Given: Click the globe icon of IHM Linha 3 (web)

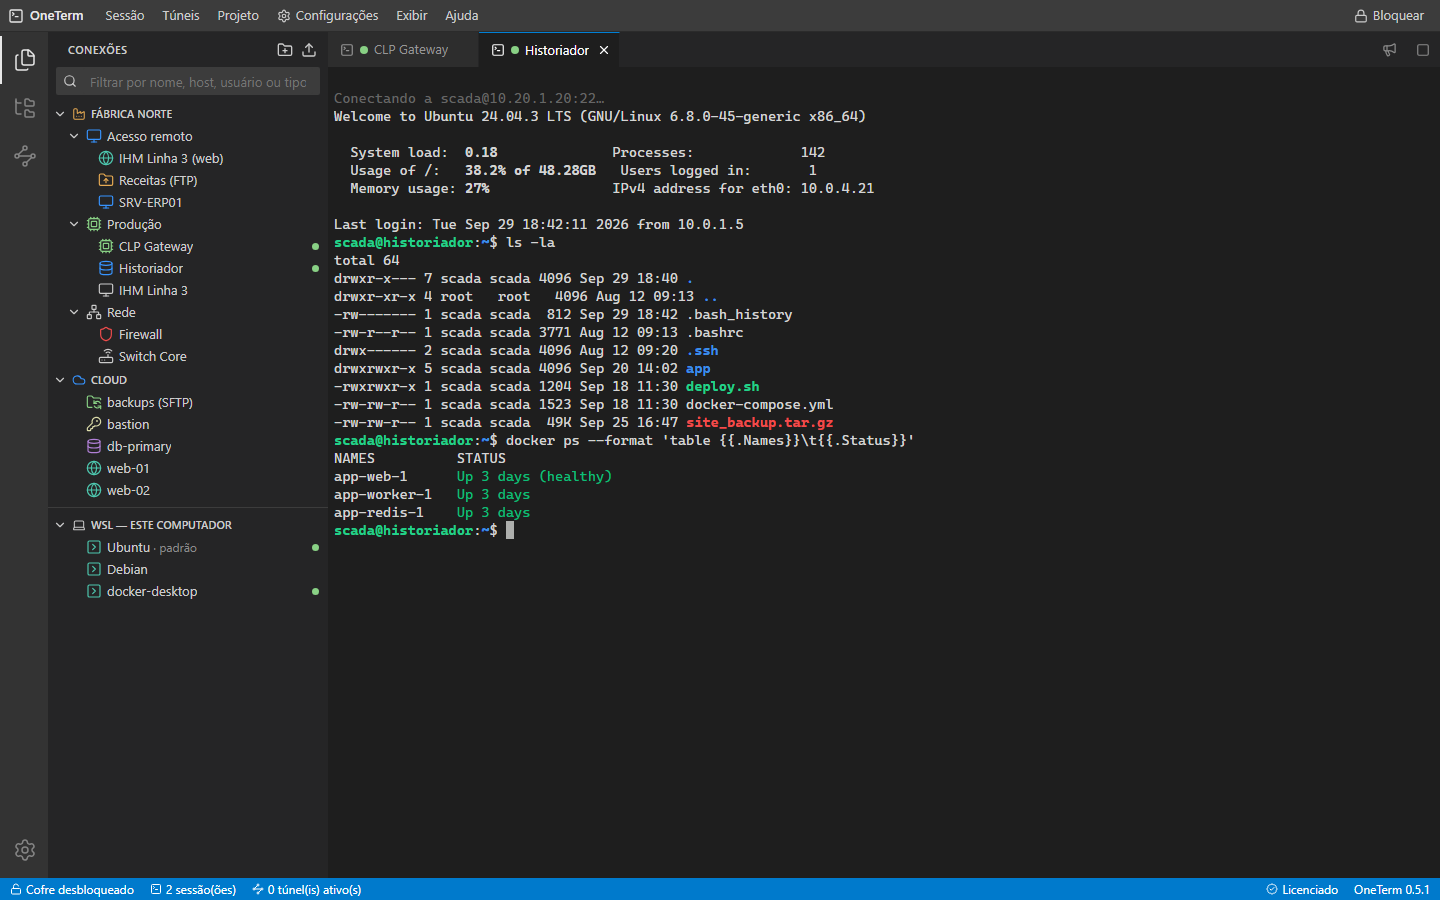Looking at the screenshot, I should click(106, 158).
